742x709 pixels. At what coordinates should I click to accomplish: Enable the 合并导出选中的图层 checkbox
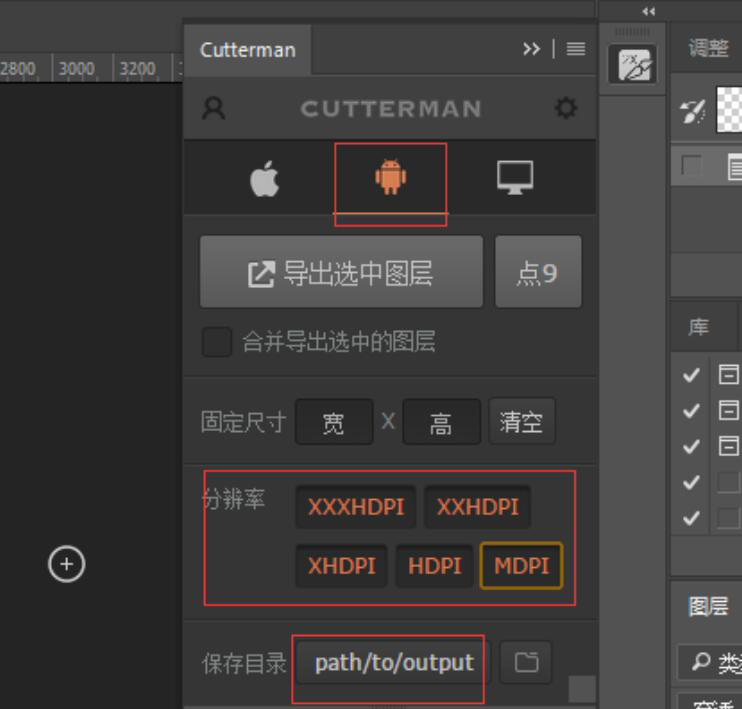[x=217, y=341]
